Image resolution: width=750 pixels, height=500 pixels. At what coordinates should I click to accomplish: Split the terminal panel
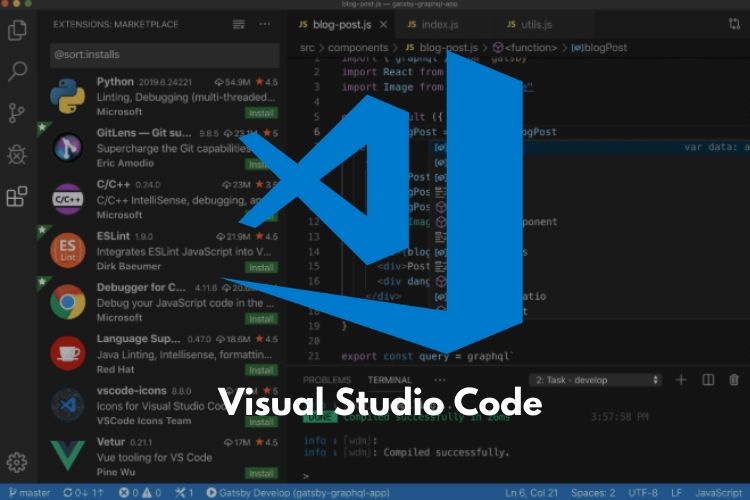coord(708,380)
